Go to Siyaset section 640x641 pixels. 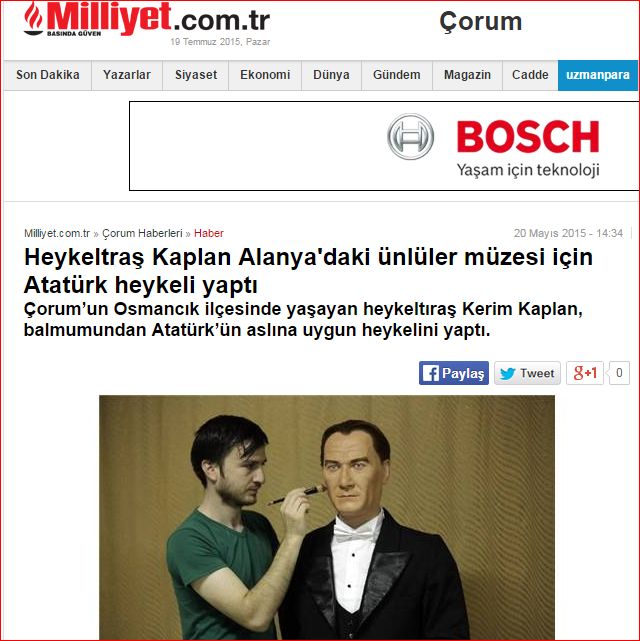pyautogui.click(x=196, y=75)
